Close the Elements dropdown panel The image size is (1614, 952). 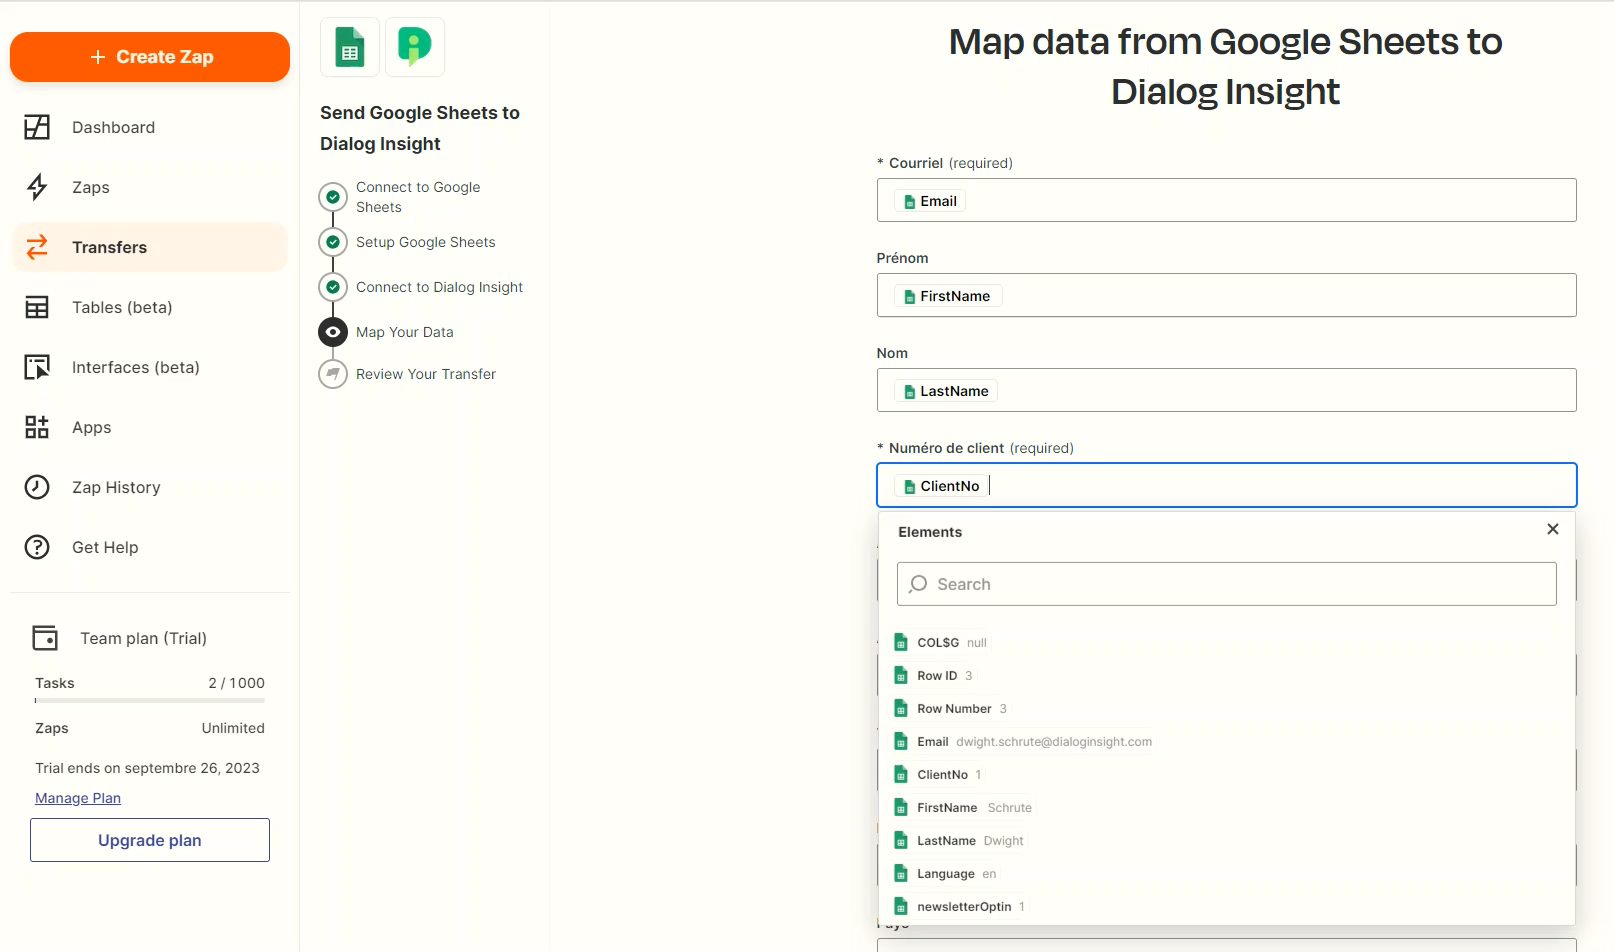click(x=1553, y=529)
